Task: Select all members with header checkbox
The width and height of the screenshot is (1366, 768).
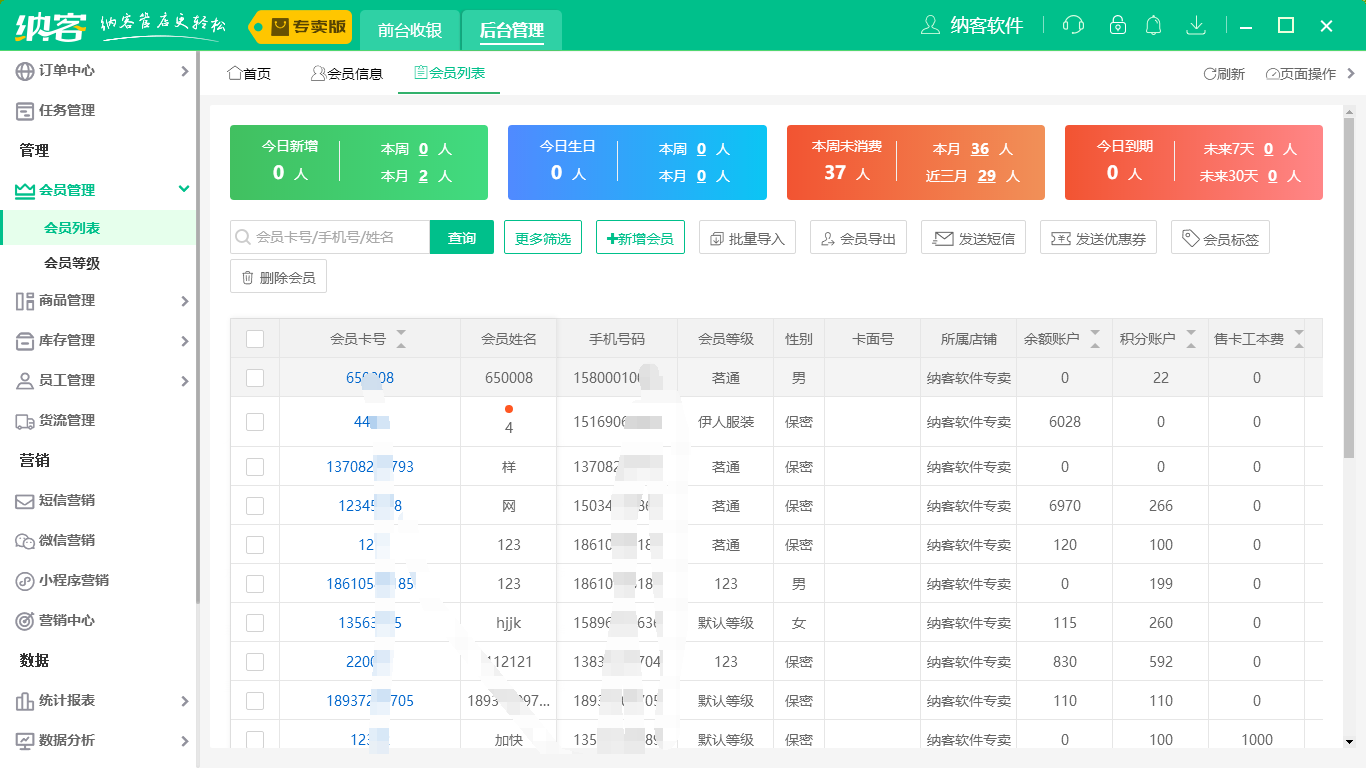Action: pos(255,338)
